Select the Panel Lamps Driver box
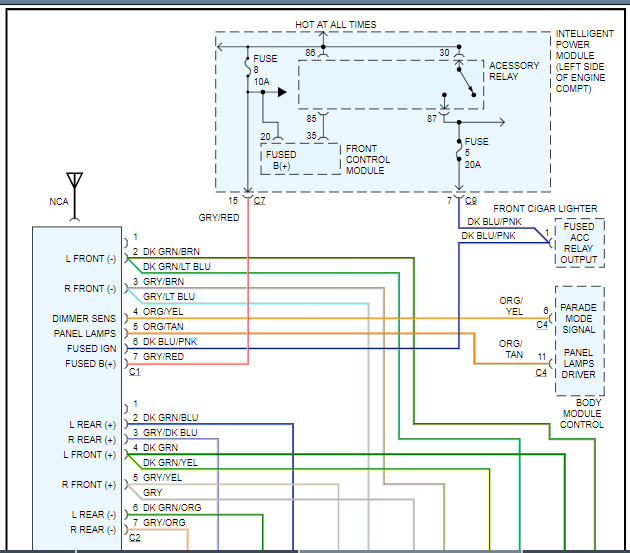630x553 pixels. tap(579, 364)
